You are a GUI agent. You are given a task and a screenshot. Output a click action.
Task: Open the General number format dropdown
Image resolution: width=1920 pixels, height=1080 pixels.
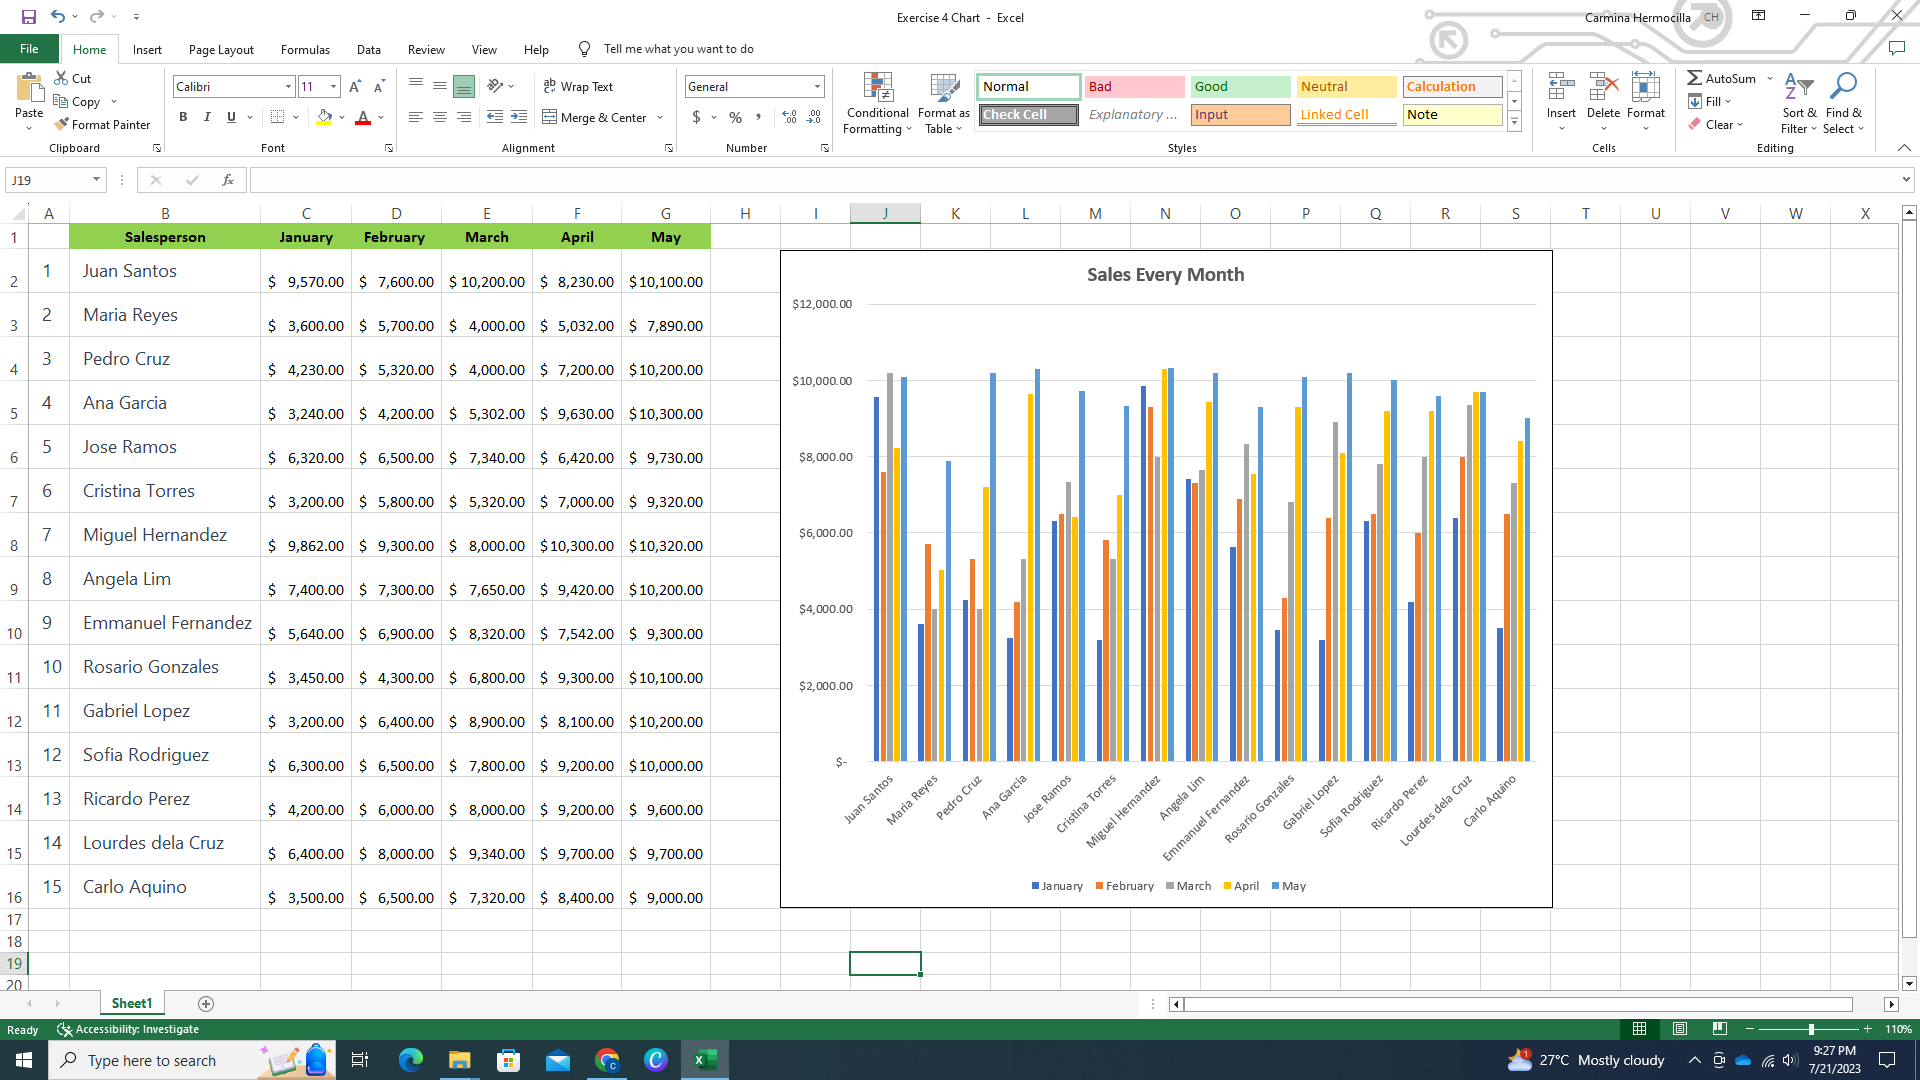(x=818, y=87)
